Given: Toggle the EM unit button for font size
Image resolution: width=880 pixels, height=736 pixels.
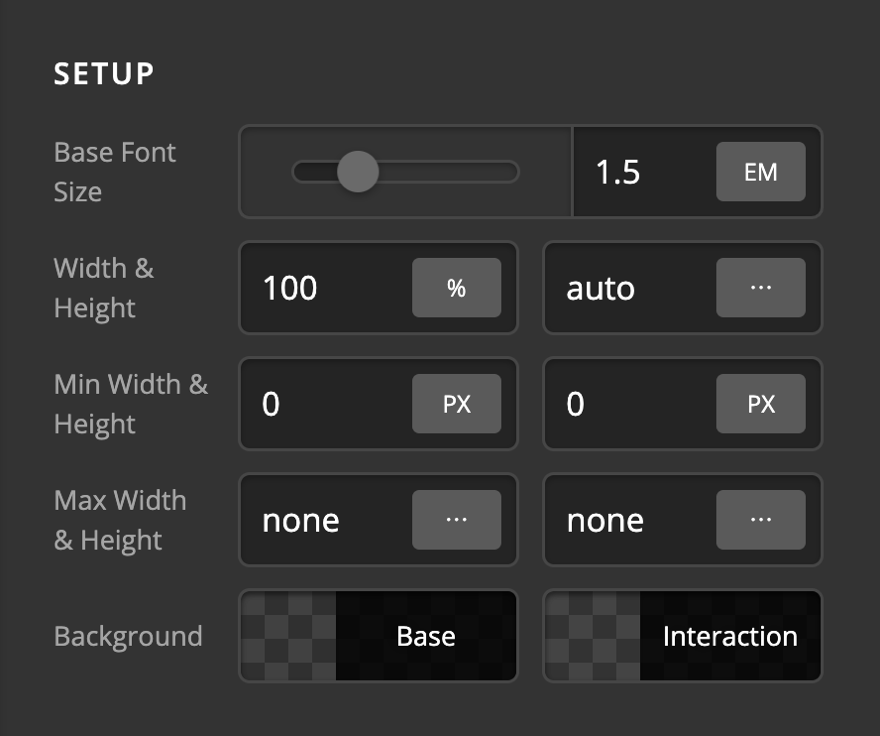Looking at the screenshot, I should [760, 172].
